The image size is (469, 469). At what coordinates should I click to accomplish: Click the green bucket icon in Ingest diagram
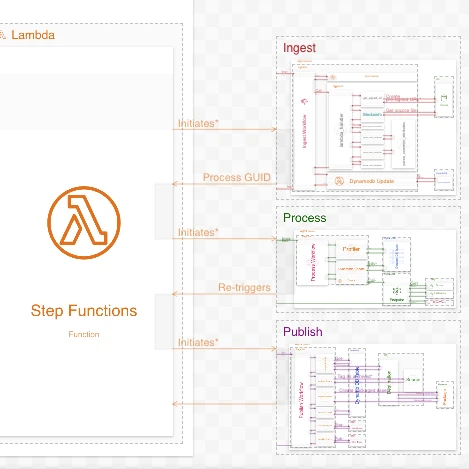pyautogui.click(x=444, y=98)
